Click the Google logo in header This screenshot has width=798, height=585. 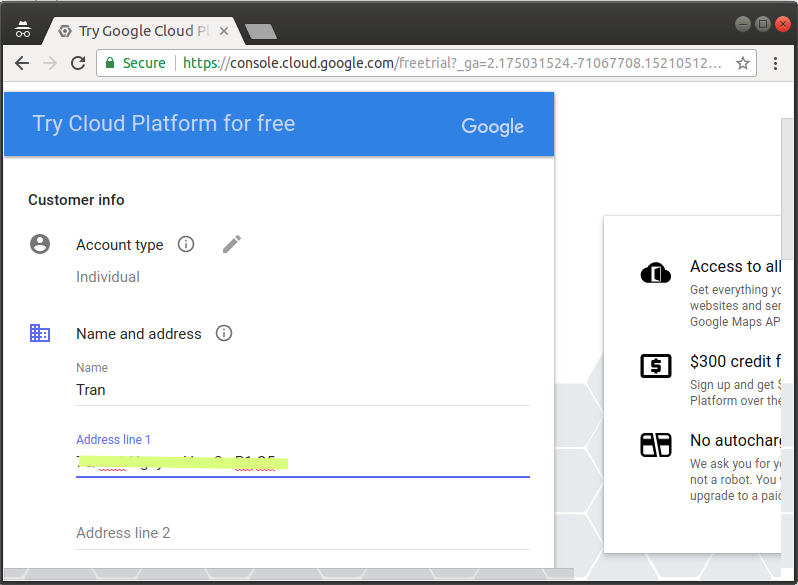pos(492,126)
